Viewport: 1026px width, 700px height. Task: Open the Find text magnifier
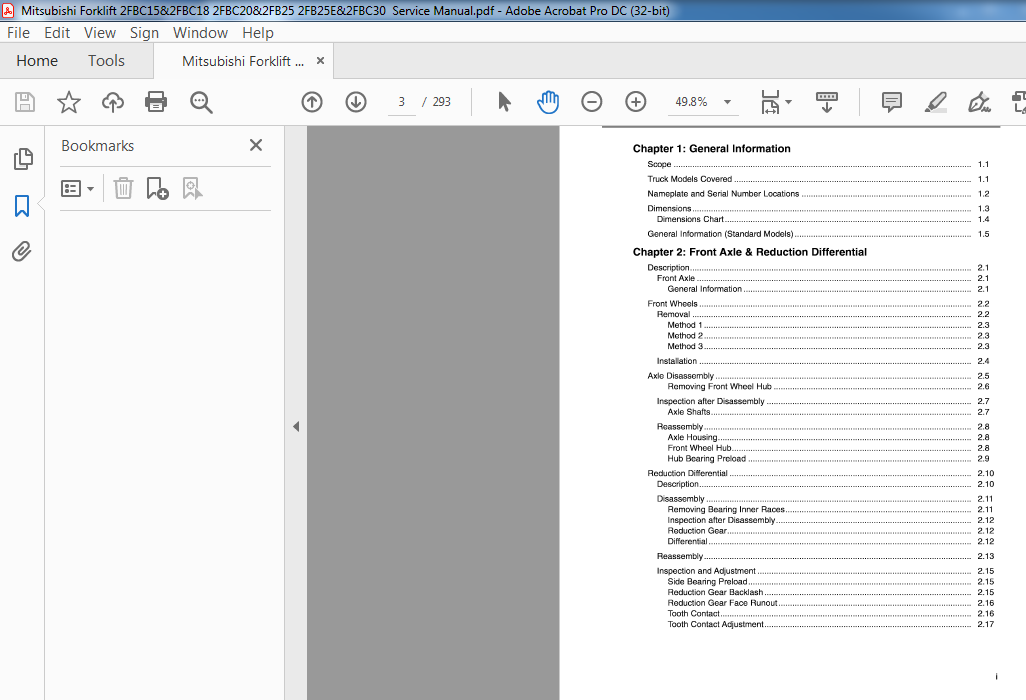coord(201,102)
